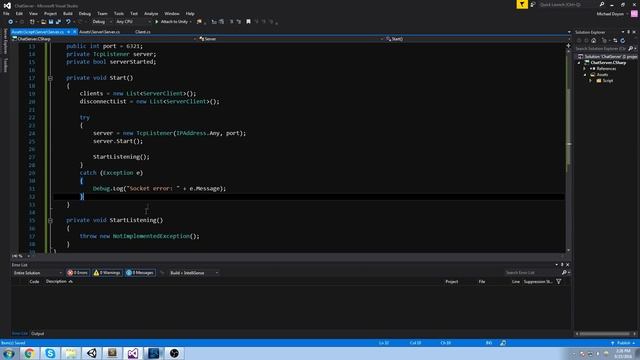This screenshot has height=360, width=640.
Task: Open Skype from the taskbar
Action: tap(50, 353)
